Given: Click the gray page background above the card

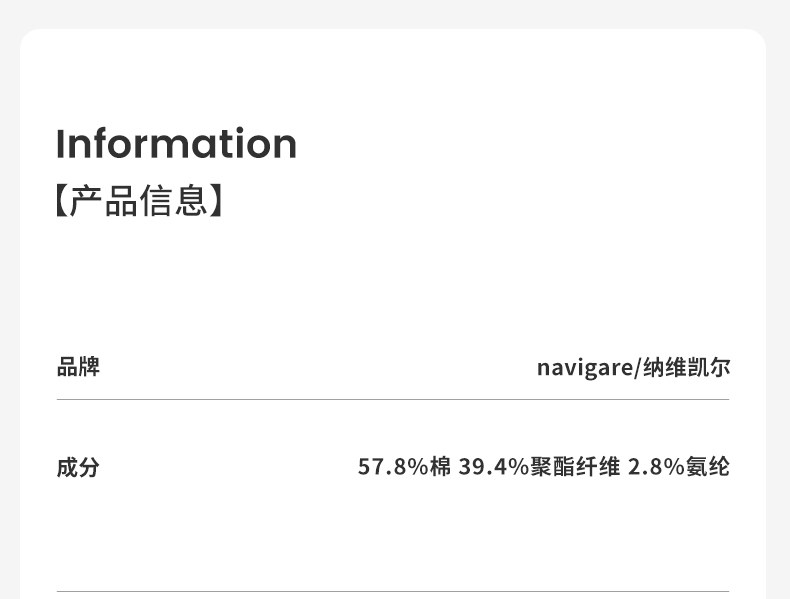Looking at the screenshot, I should tap(393, 13).
